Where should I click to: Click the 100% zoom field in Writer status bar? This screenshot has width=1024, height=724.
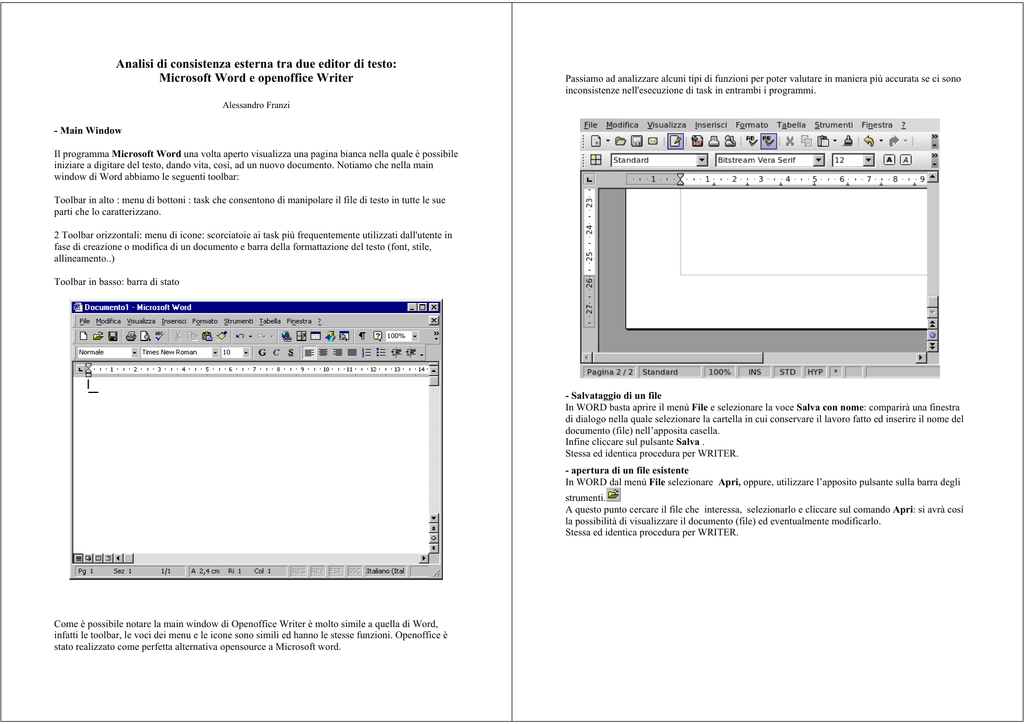click(720, 372)
